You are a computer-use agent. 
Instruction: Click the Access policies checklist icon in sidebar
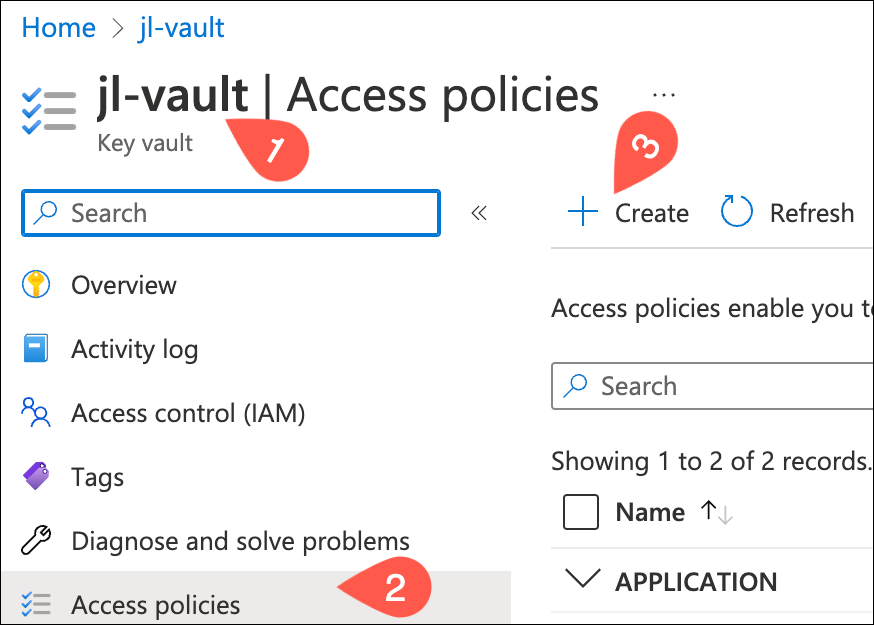pos(35,604)
